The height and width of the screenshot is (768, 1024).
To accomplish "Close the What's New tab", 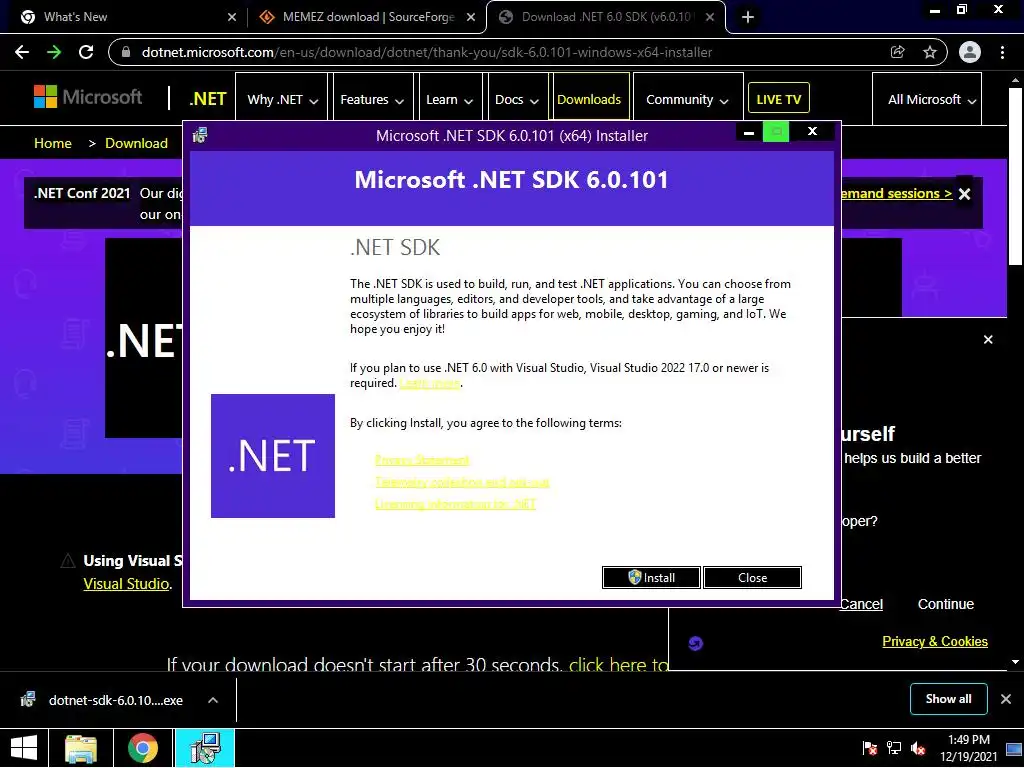I will coord(232,17).
